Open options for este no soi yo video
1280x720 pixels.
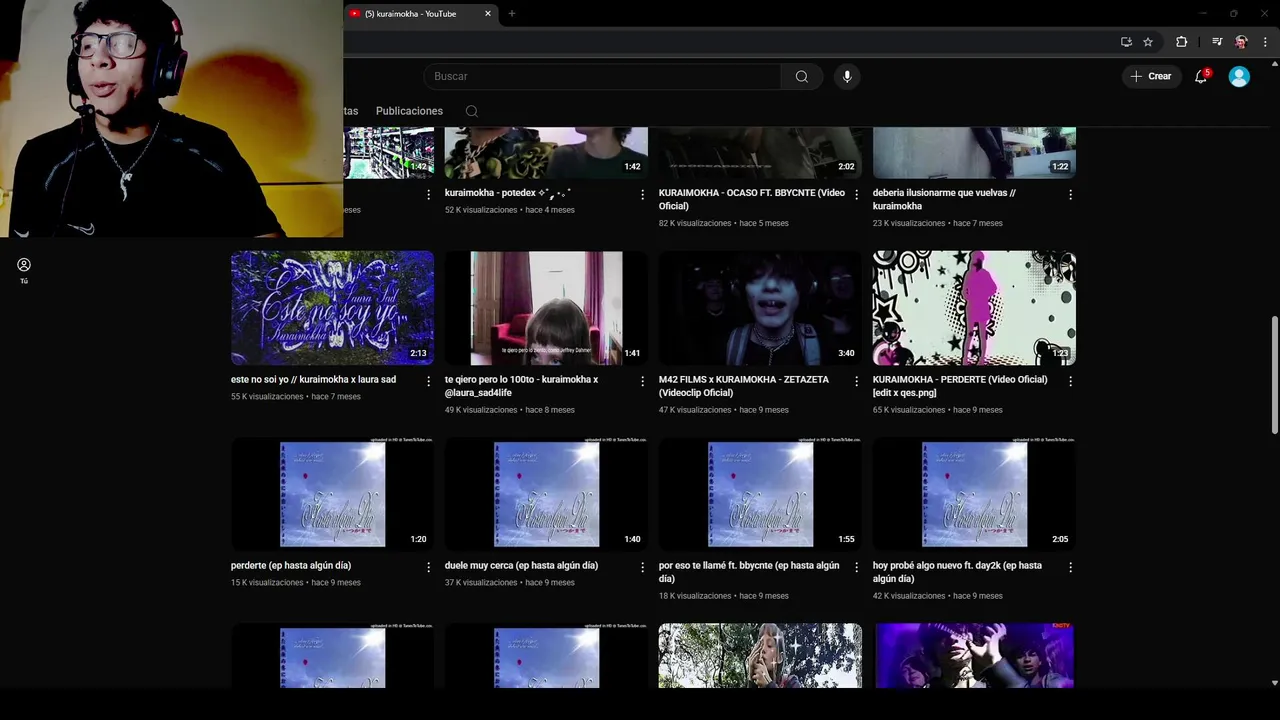click(x=429, y=381)
